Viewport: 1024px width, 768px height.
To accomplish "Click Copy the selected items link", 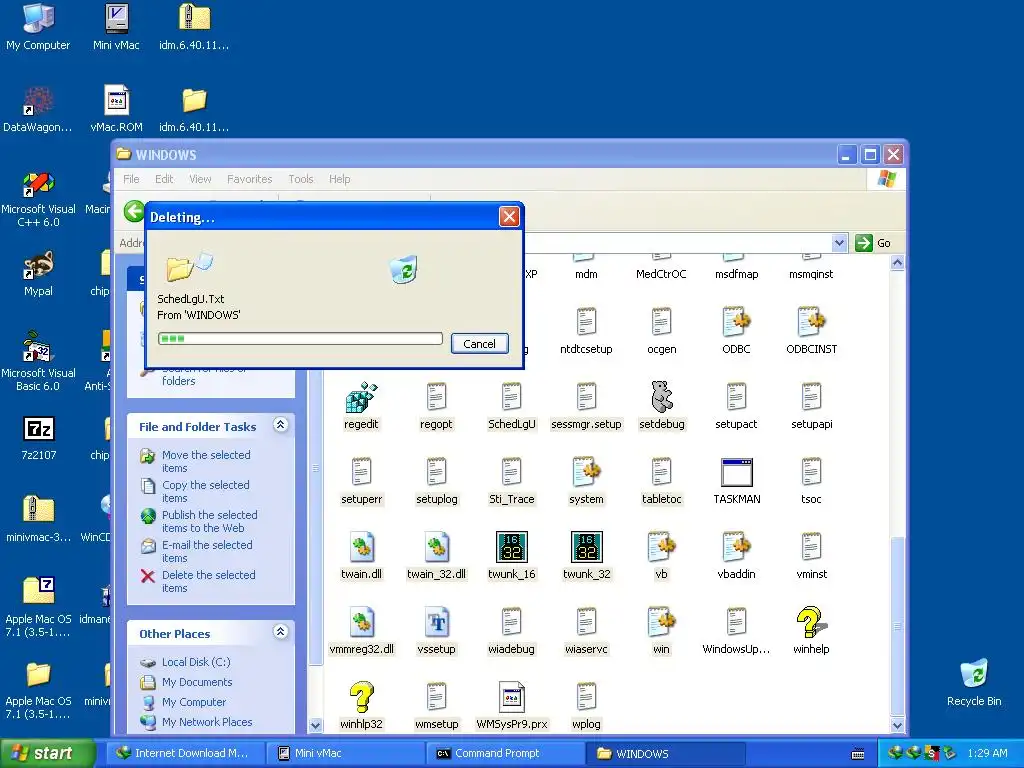I will (206, 492).
